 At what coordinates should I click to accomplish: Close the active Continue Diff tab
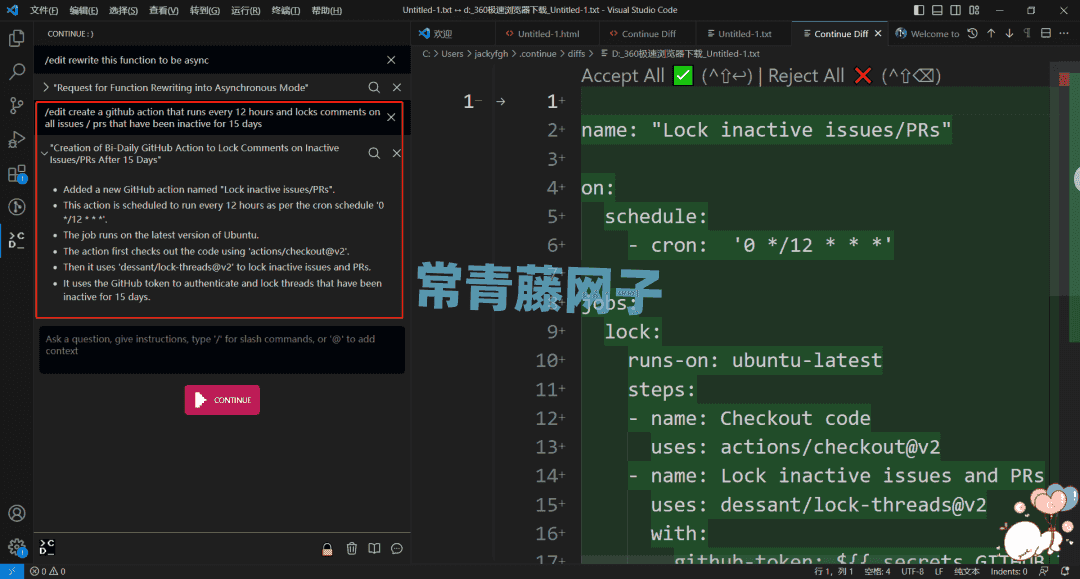click(878, 34)
